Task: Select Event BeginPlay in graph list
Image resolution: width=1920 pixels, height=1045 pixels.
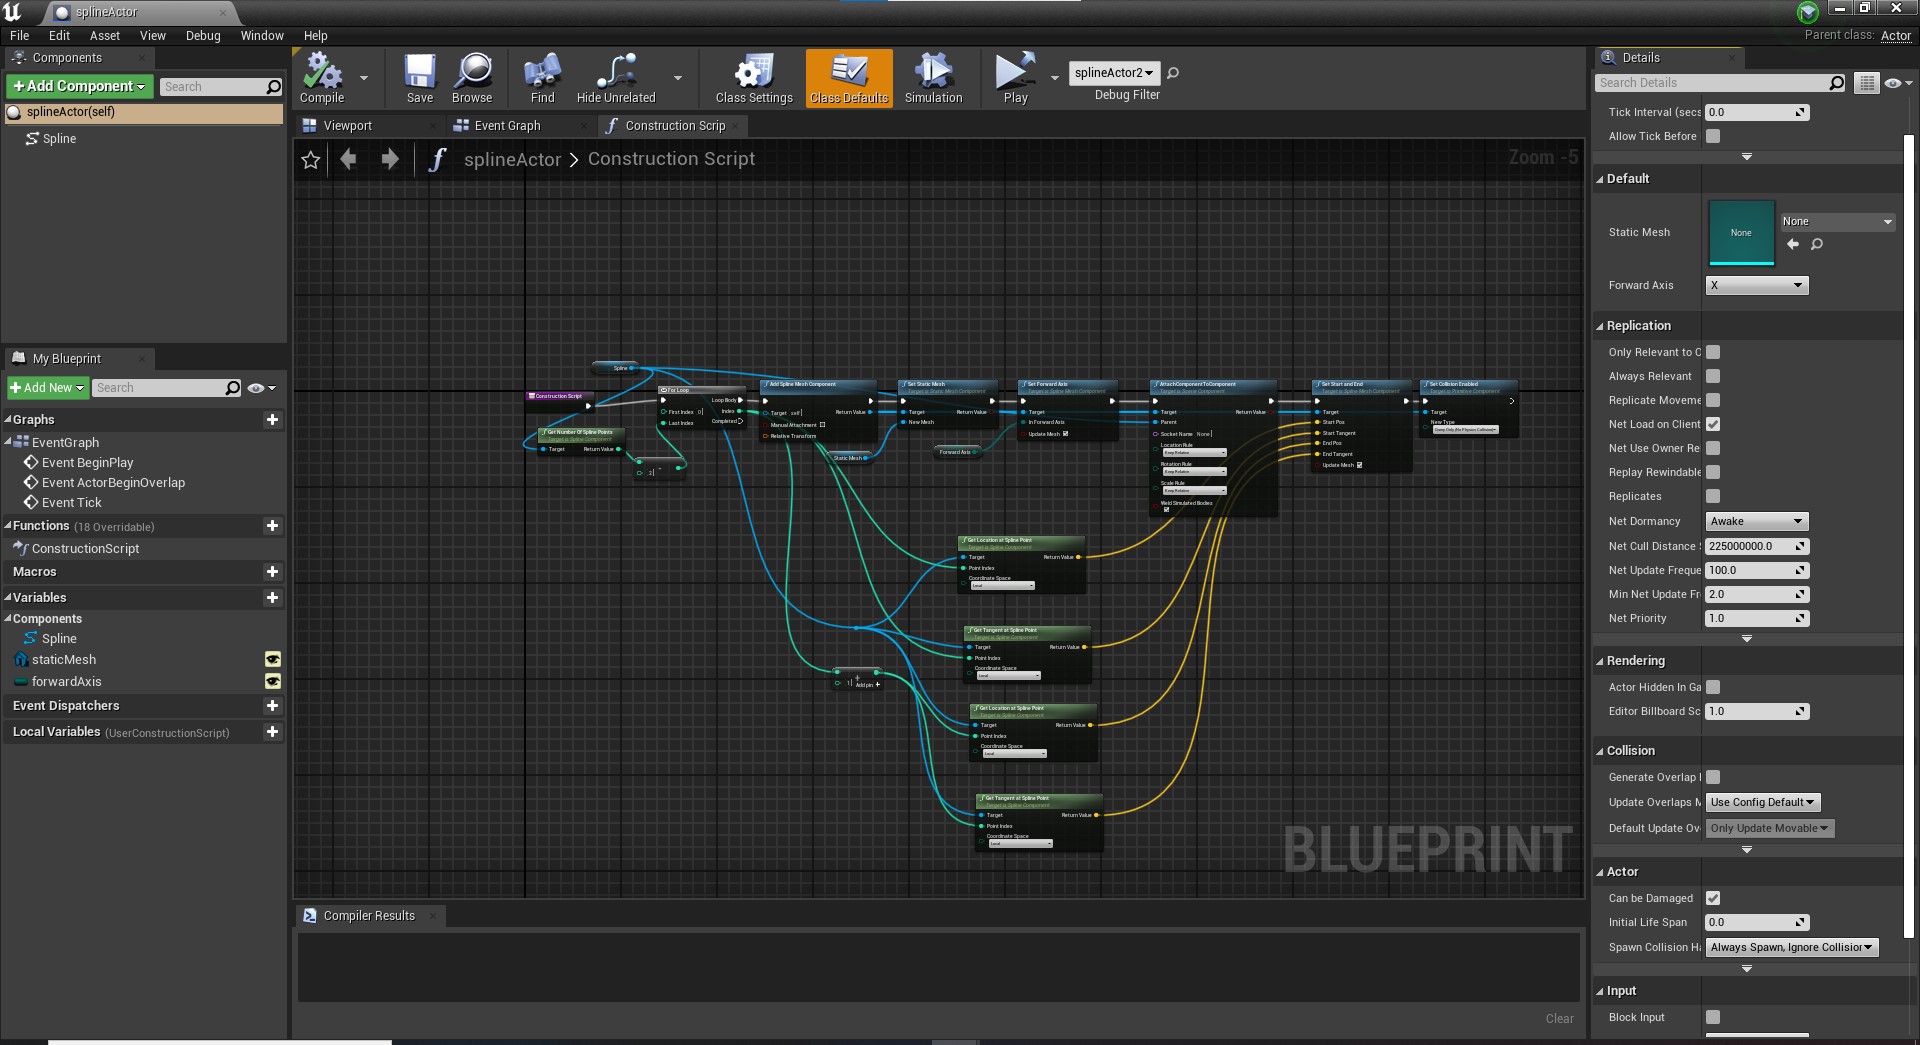Action: click(87, 463)
